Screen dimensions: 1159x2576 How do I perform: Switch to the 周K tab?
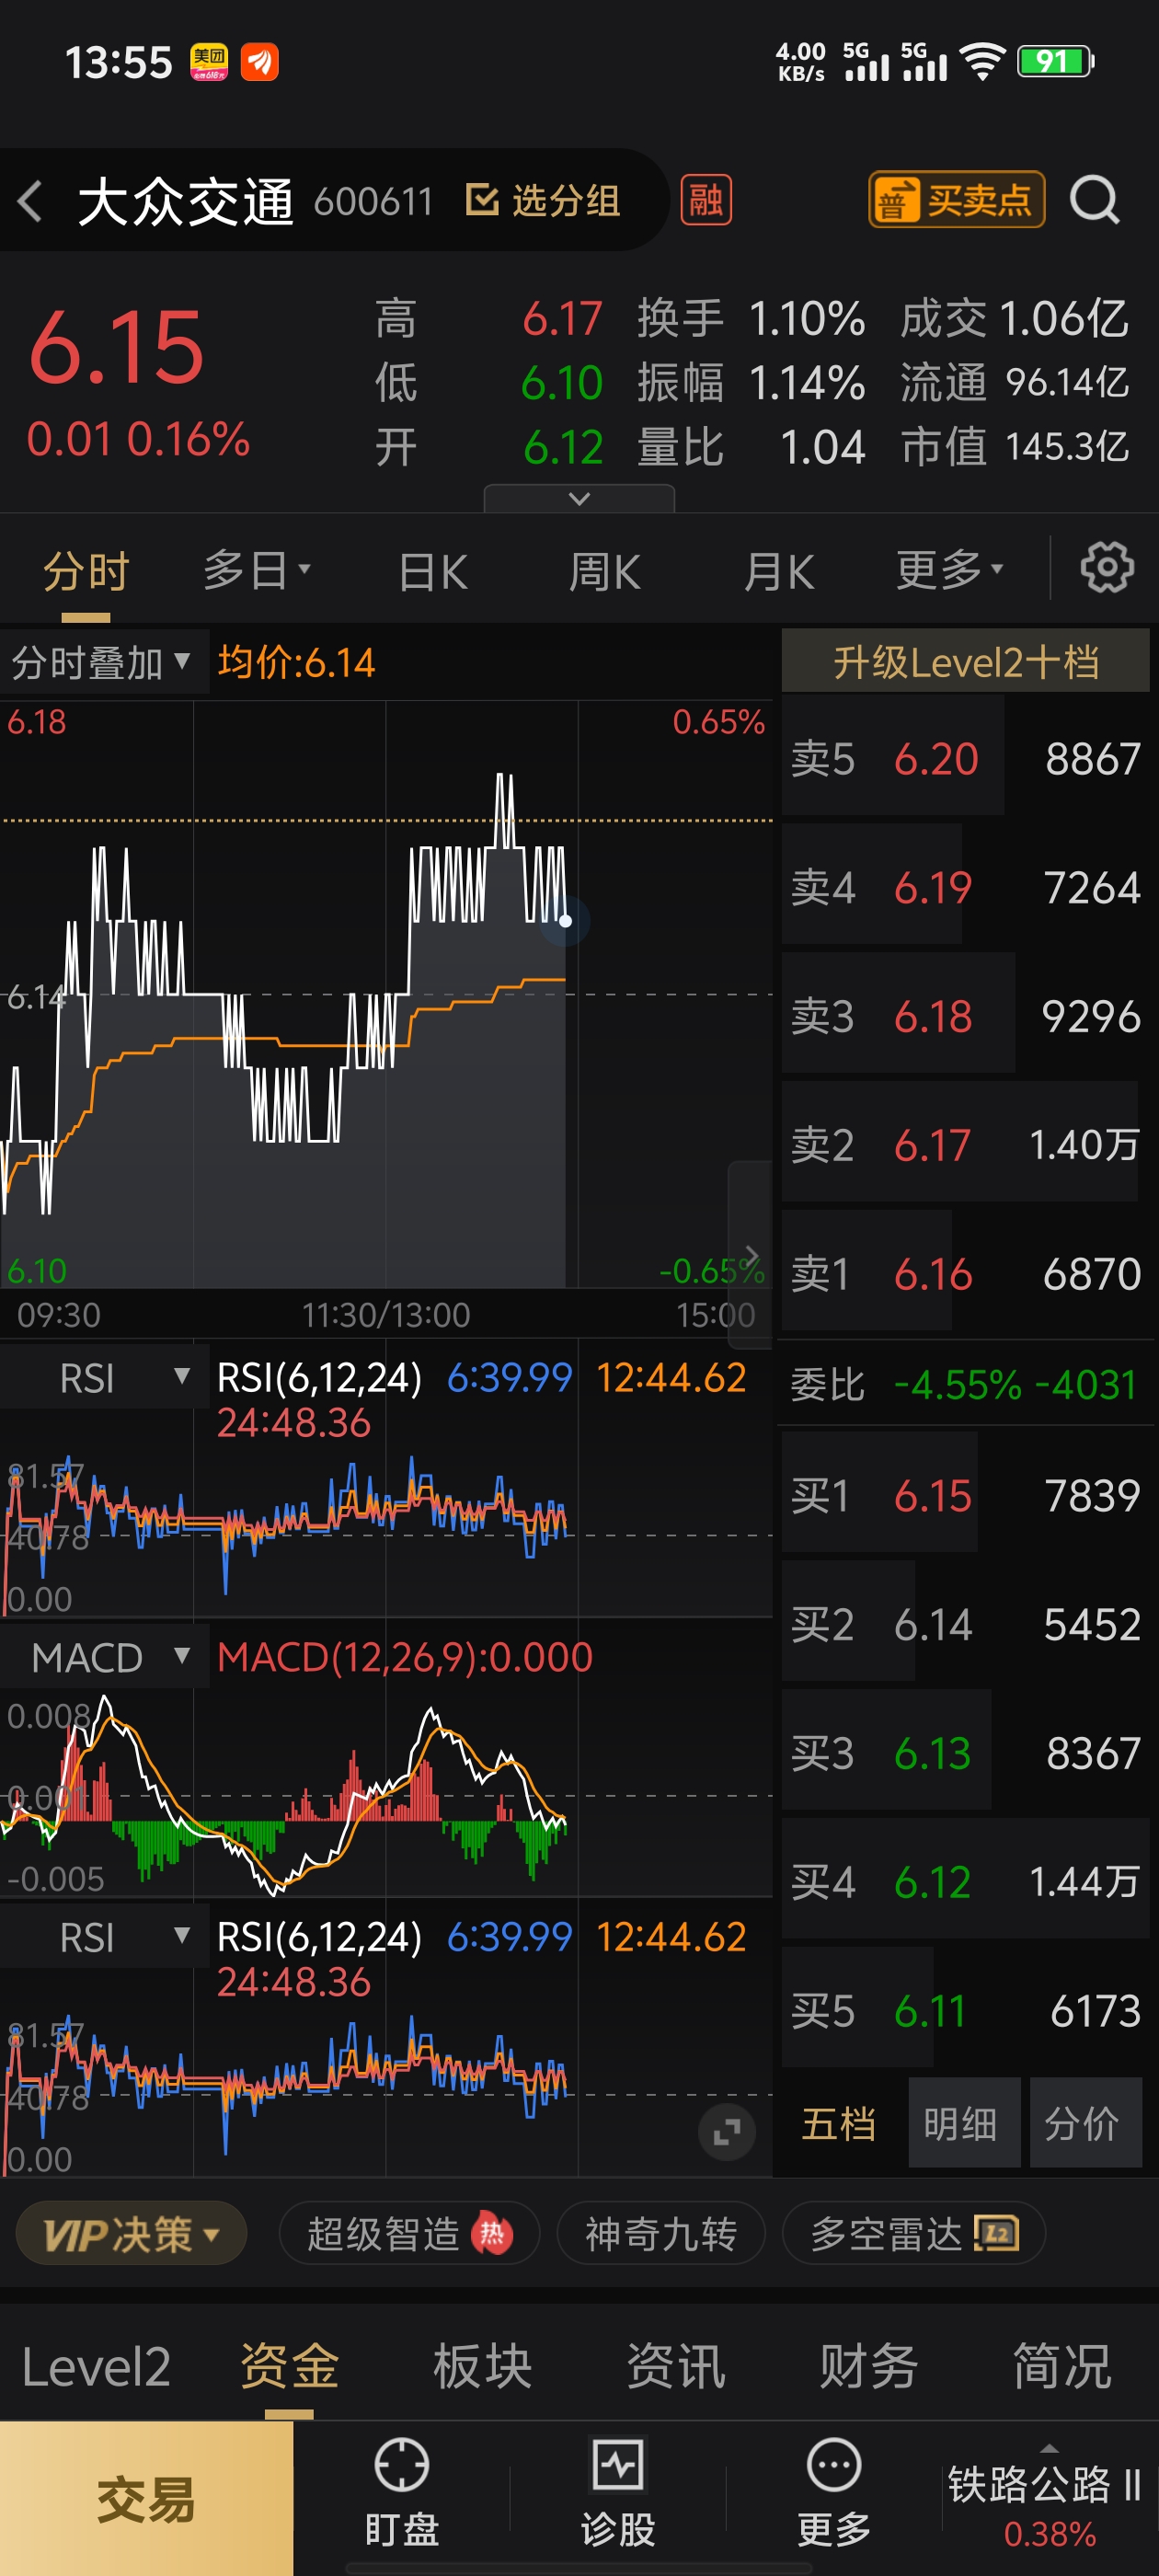(x=604, y=572)
